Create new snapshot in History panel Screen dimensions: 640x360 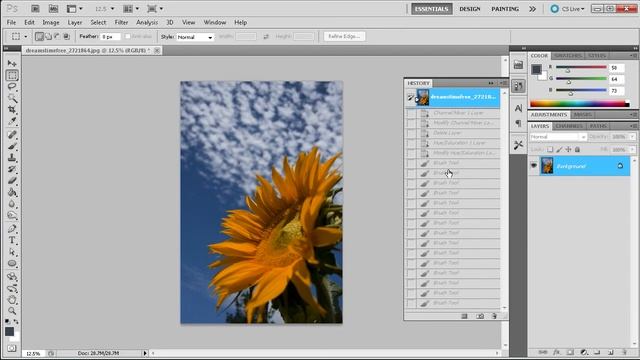(480, 316)
